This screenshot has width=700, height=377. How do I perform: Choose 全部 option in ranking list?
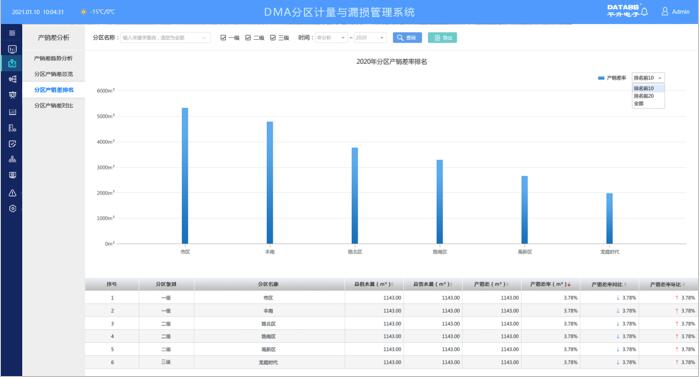(648, 104)
